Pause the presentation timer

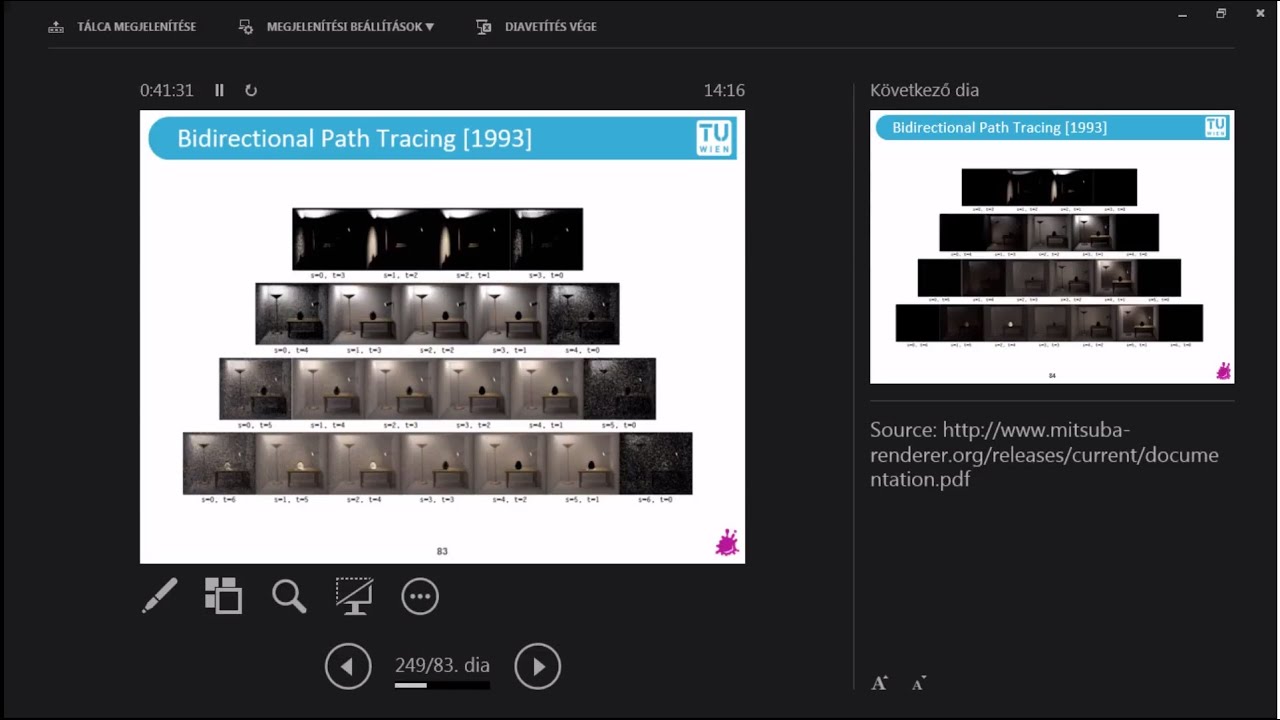point(219,90)
